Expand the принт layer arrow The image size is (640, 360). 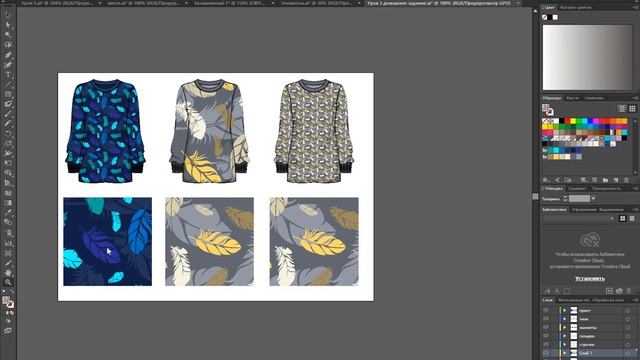pos(565,311)
